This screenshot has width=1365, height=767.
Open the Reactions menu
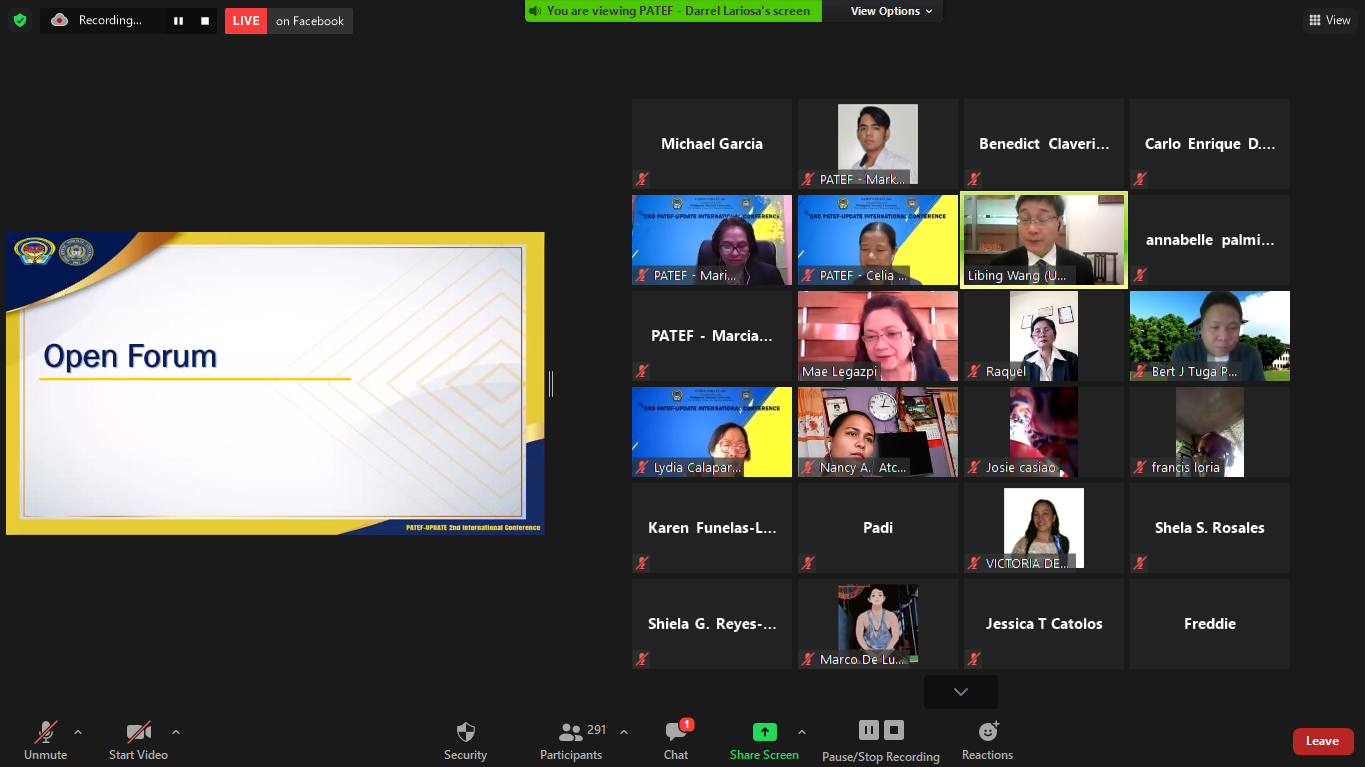click(x=987, y=741)
